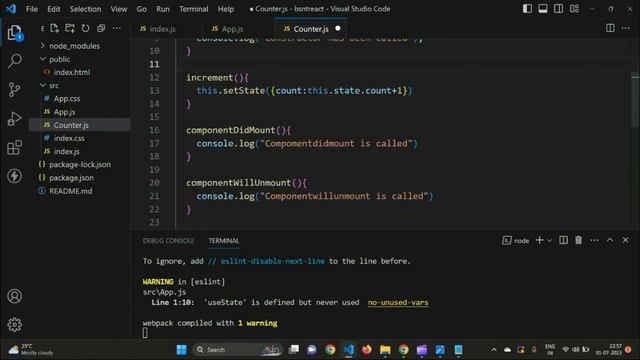This screenshot has width=640, height=360.
Task: Split the editor to the right
Action: click(x=610, y=28)
